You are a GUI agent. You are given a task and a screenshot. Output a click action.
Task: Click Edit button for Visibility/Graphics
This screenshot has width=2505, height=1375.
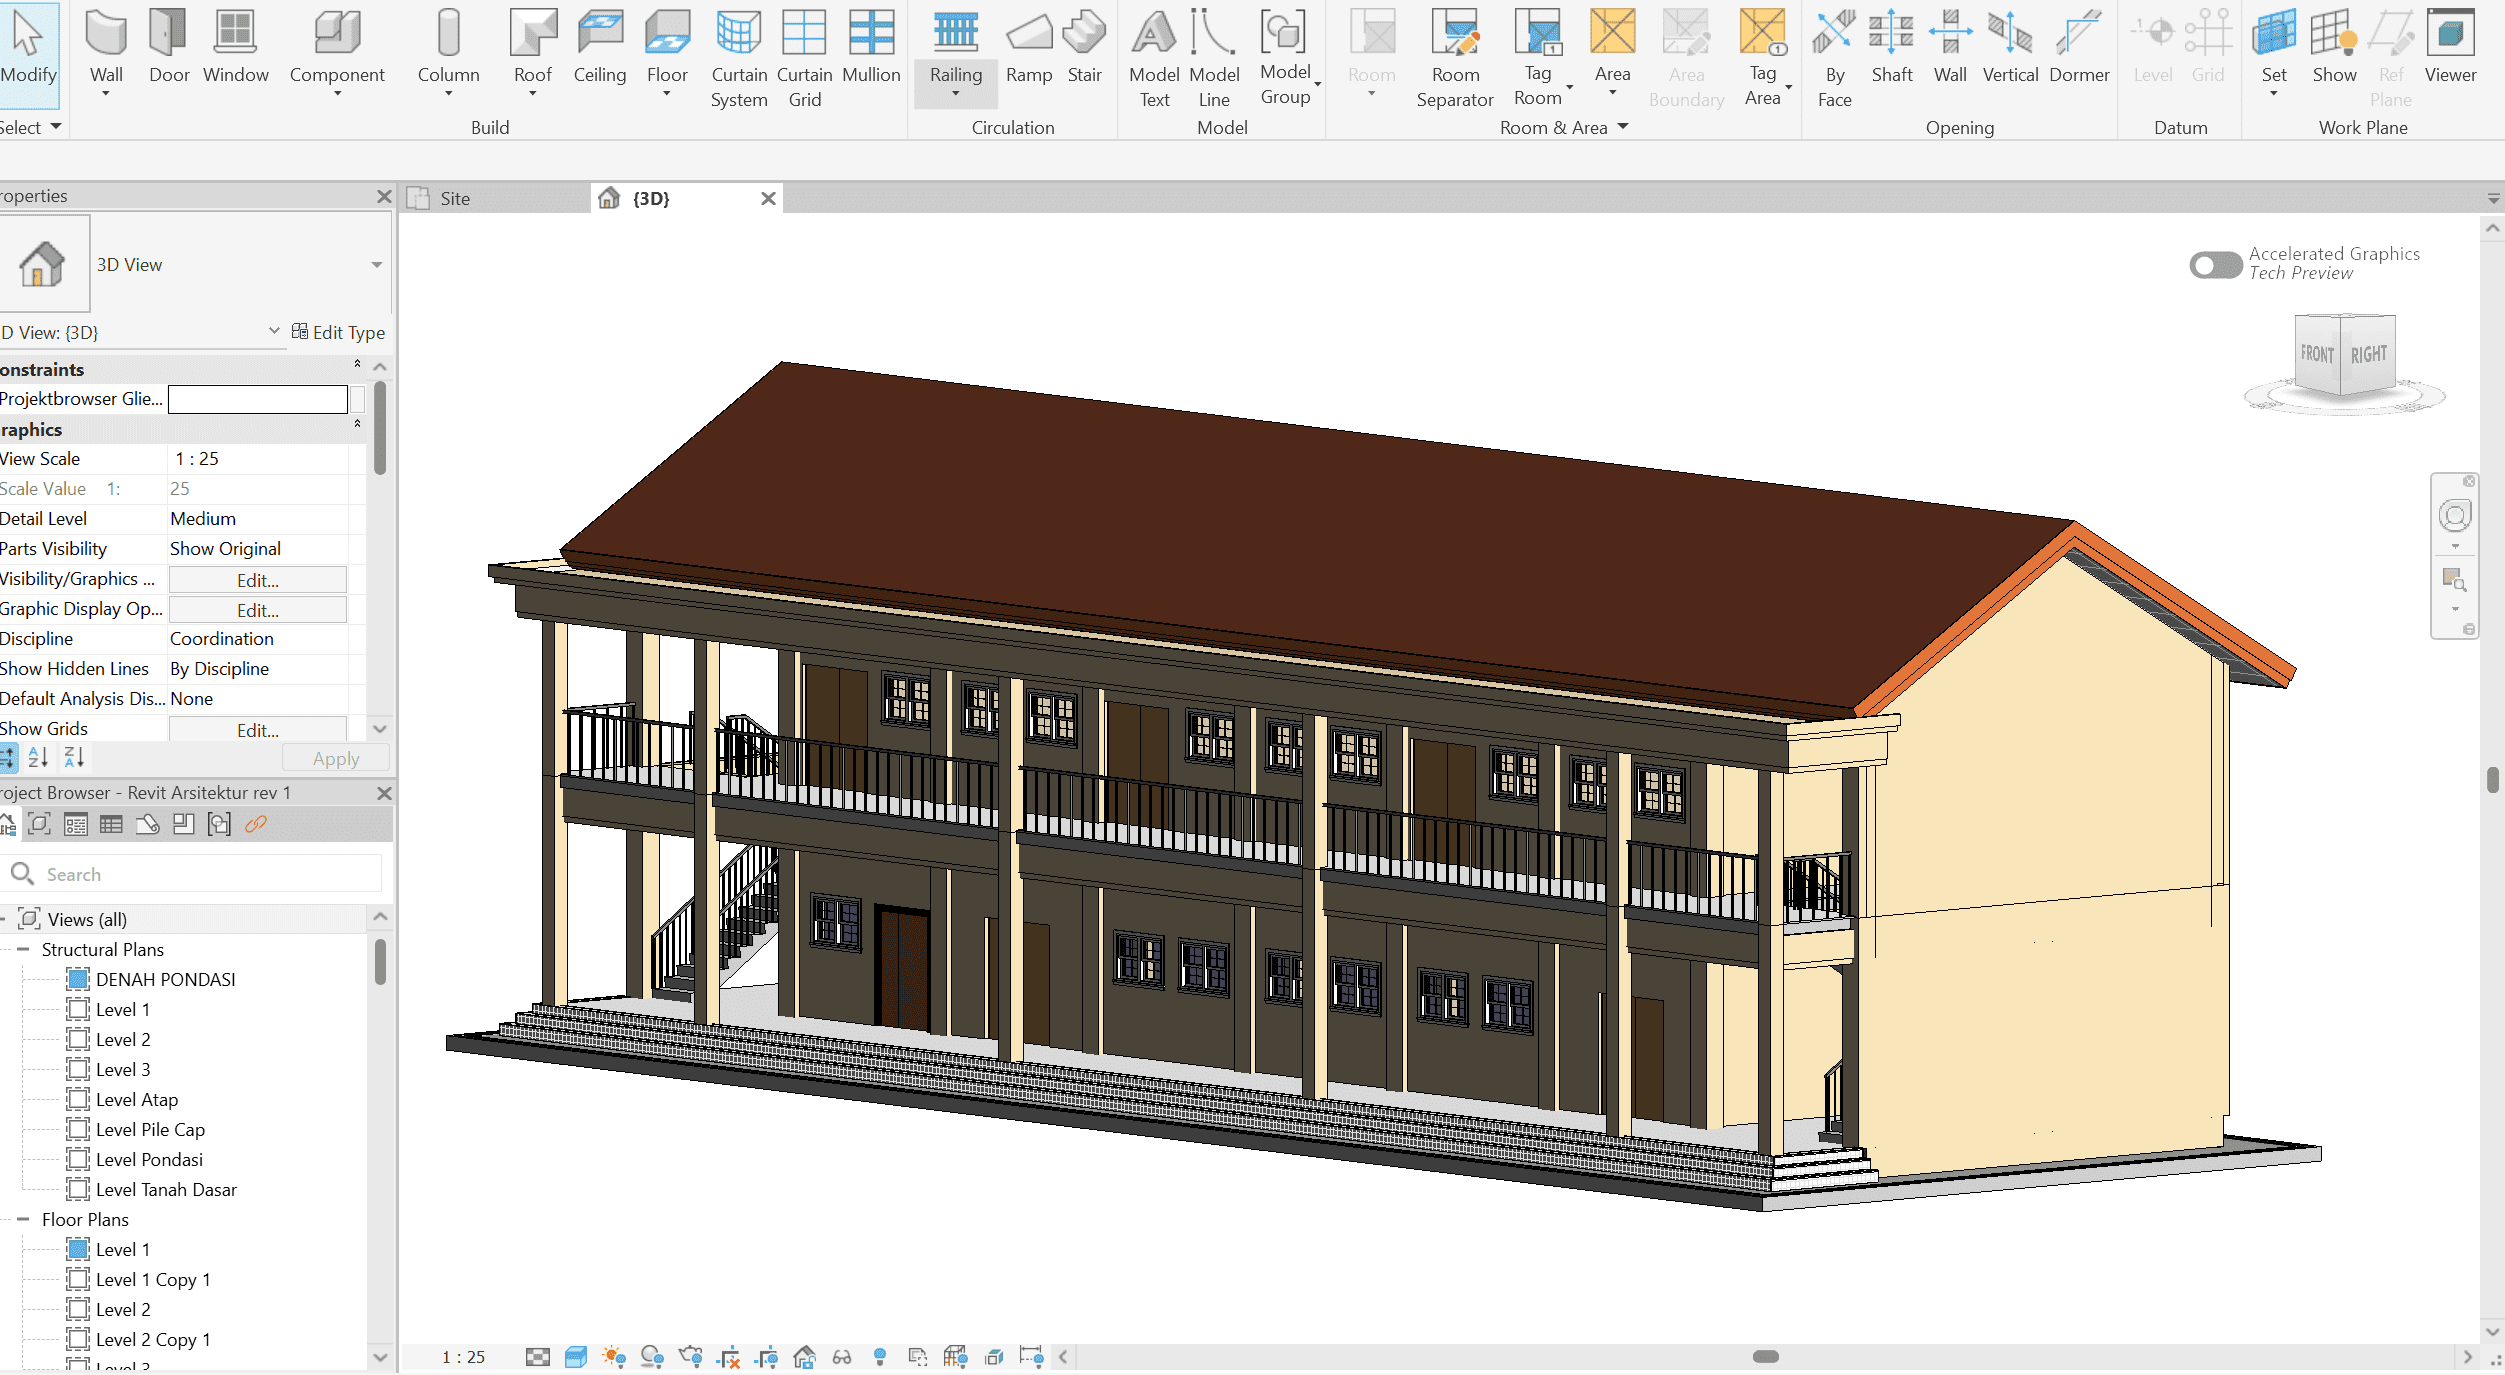257,580
